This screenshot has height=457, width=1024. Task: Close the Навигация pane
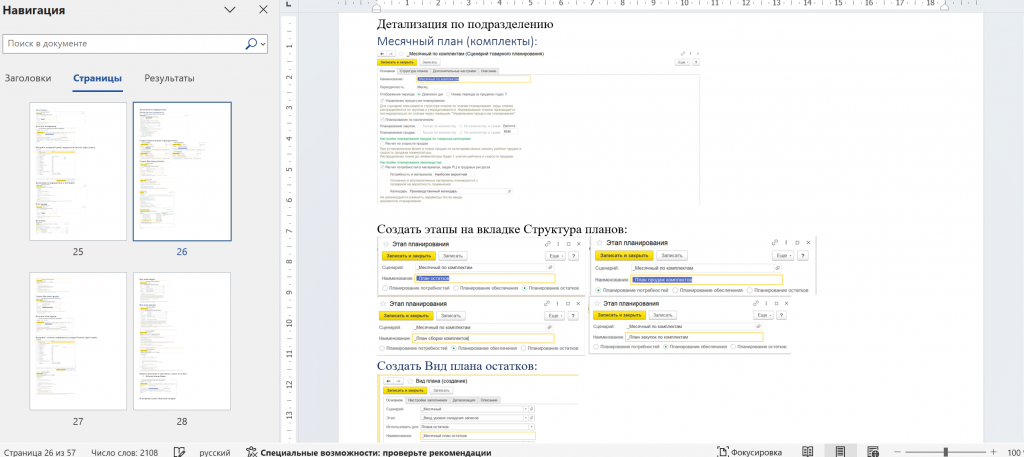click(x=263, y=10)
